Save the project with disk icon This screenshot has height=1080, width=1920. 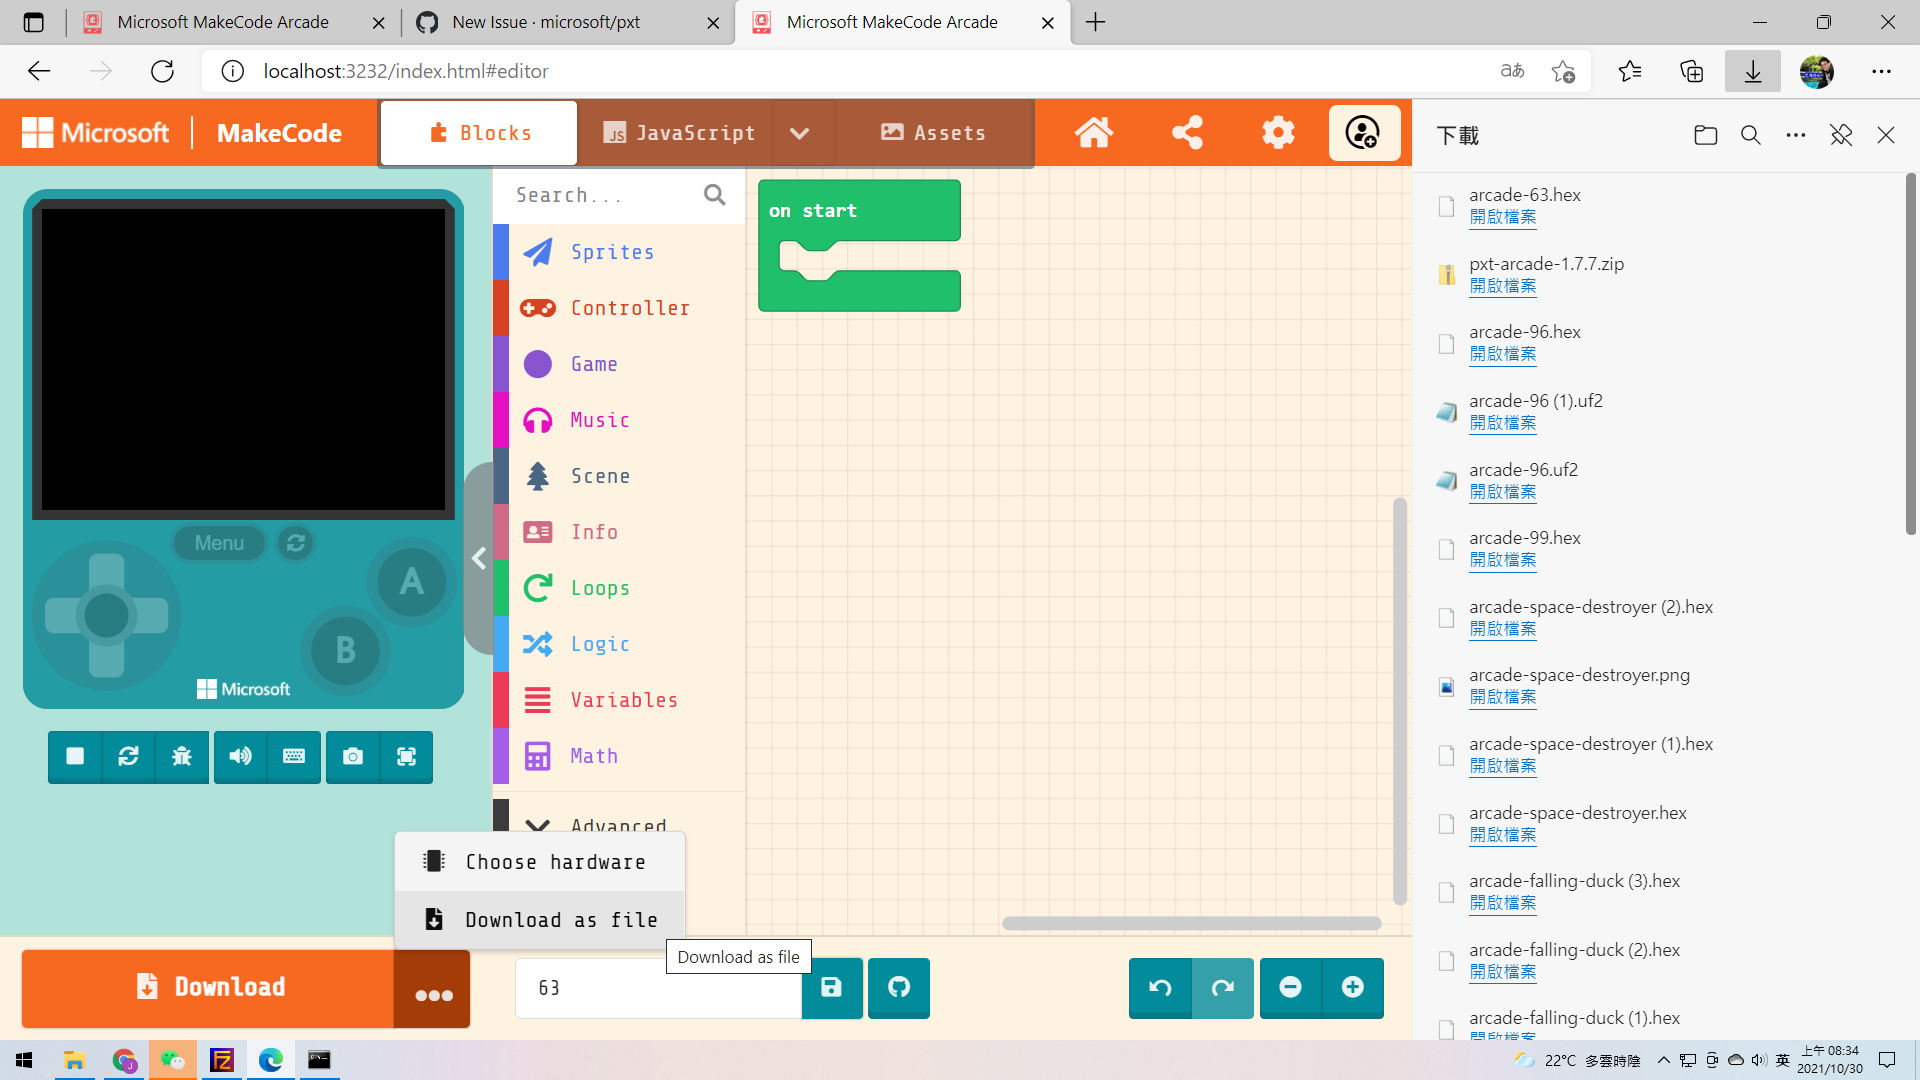coord(831,988)
